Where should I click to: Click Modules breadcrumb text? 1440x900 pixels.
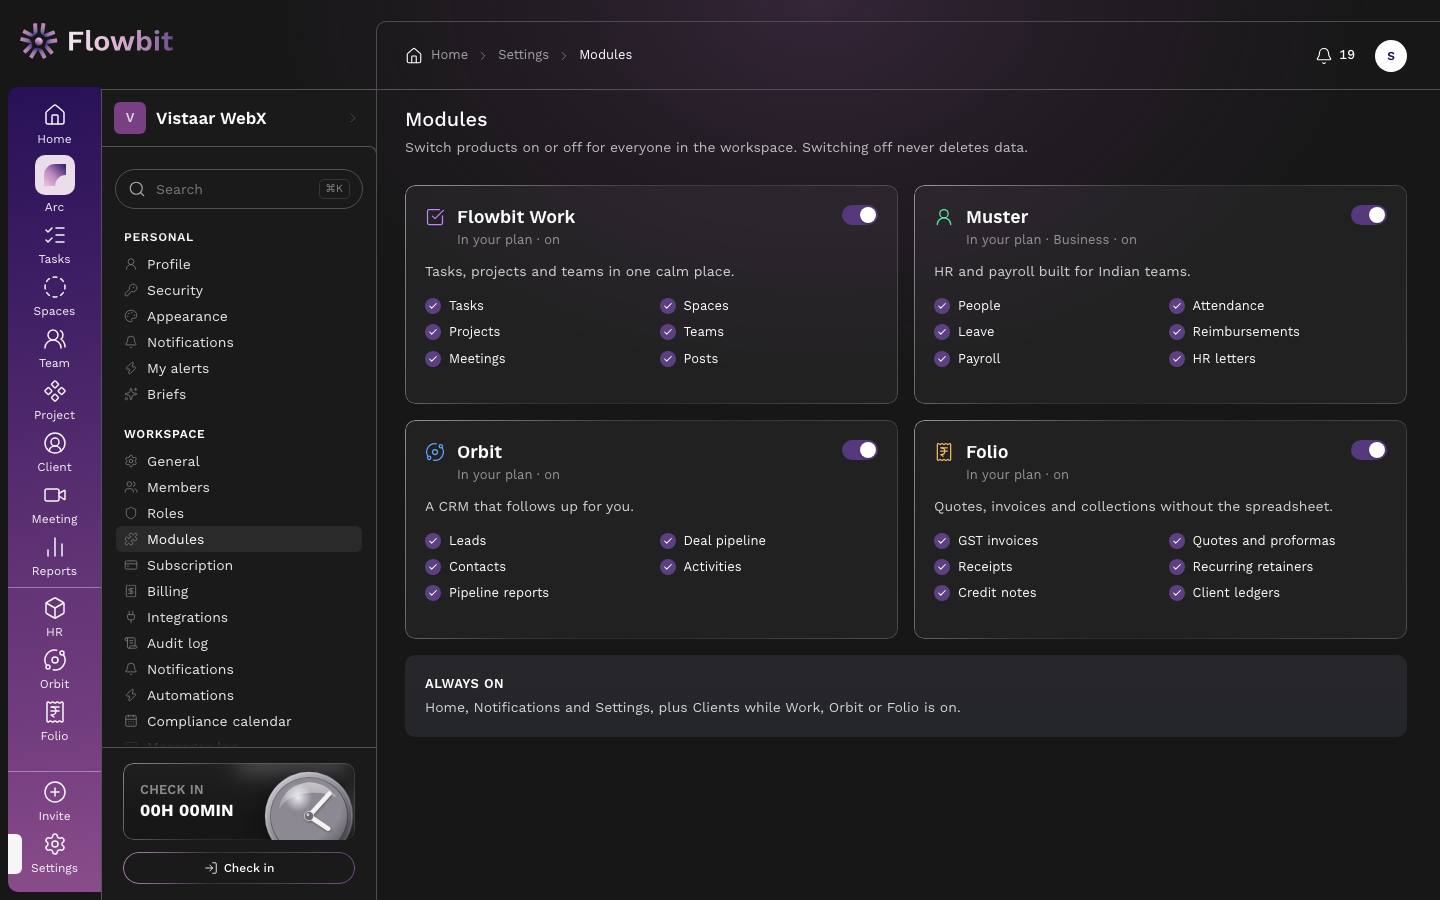click(605, 55)
